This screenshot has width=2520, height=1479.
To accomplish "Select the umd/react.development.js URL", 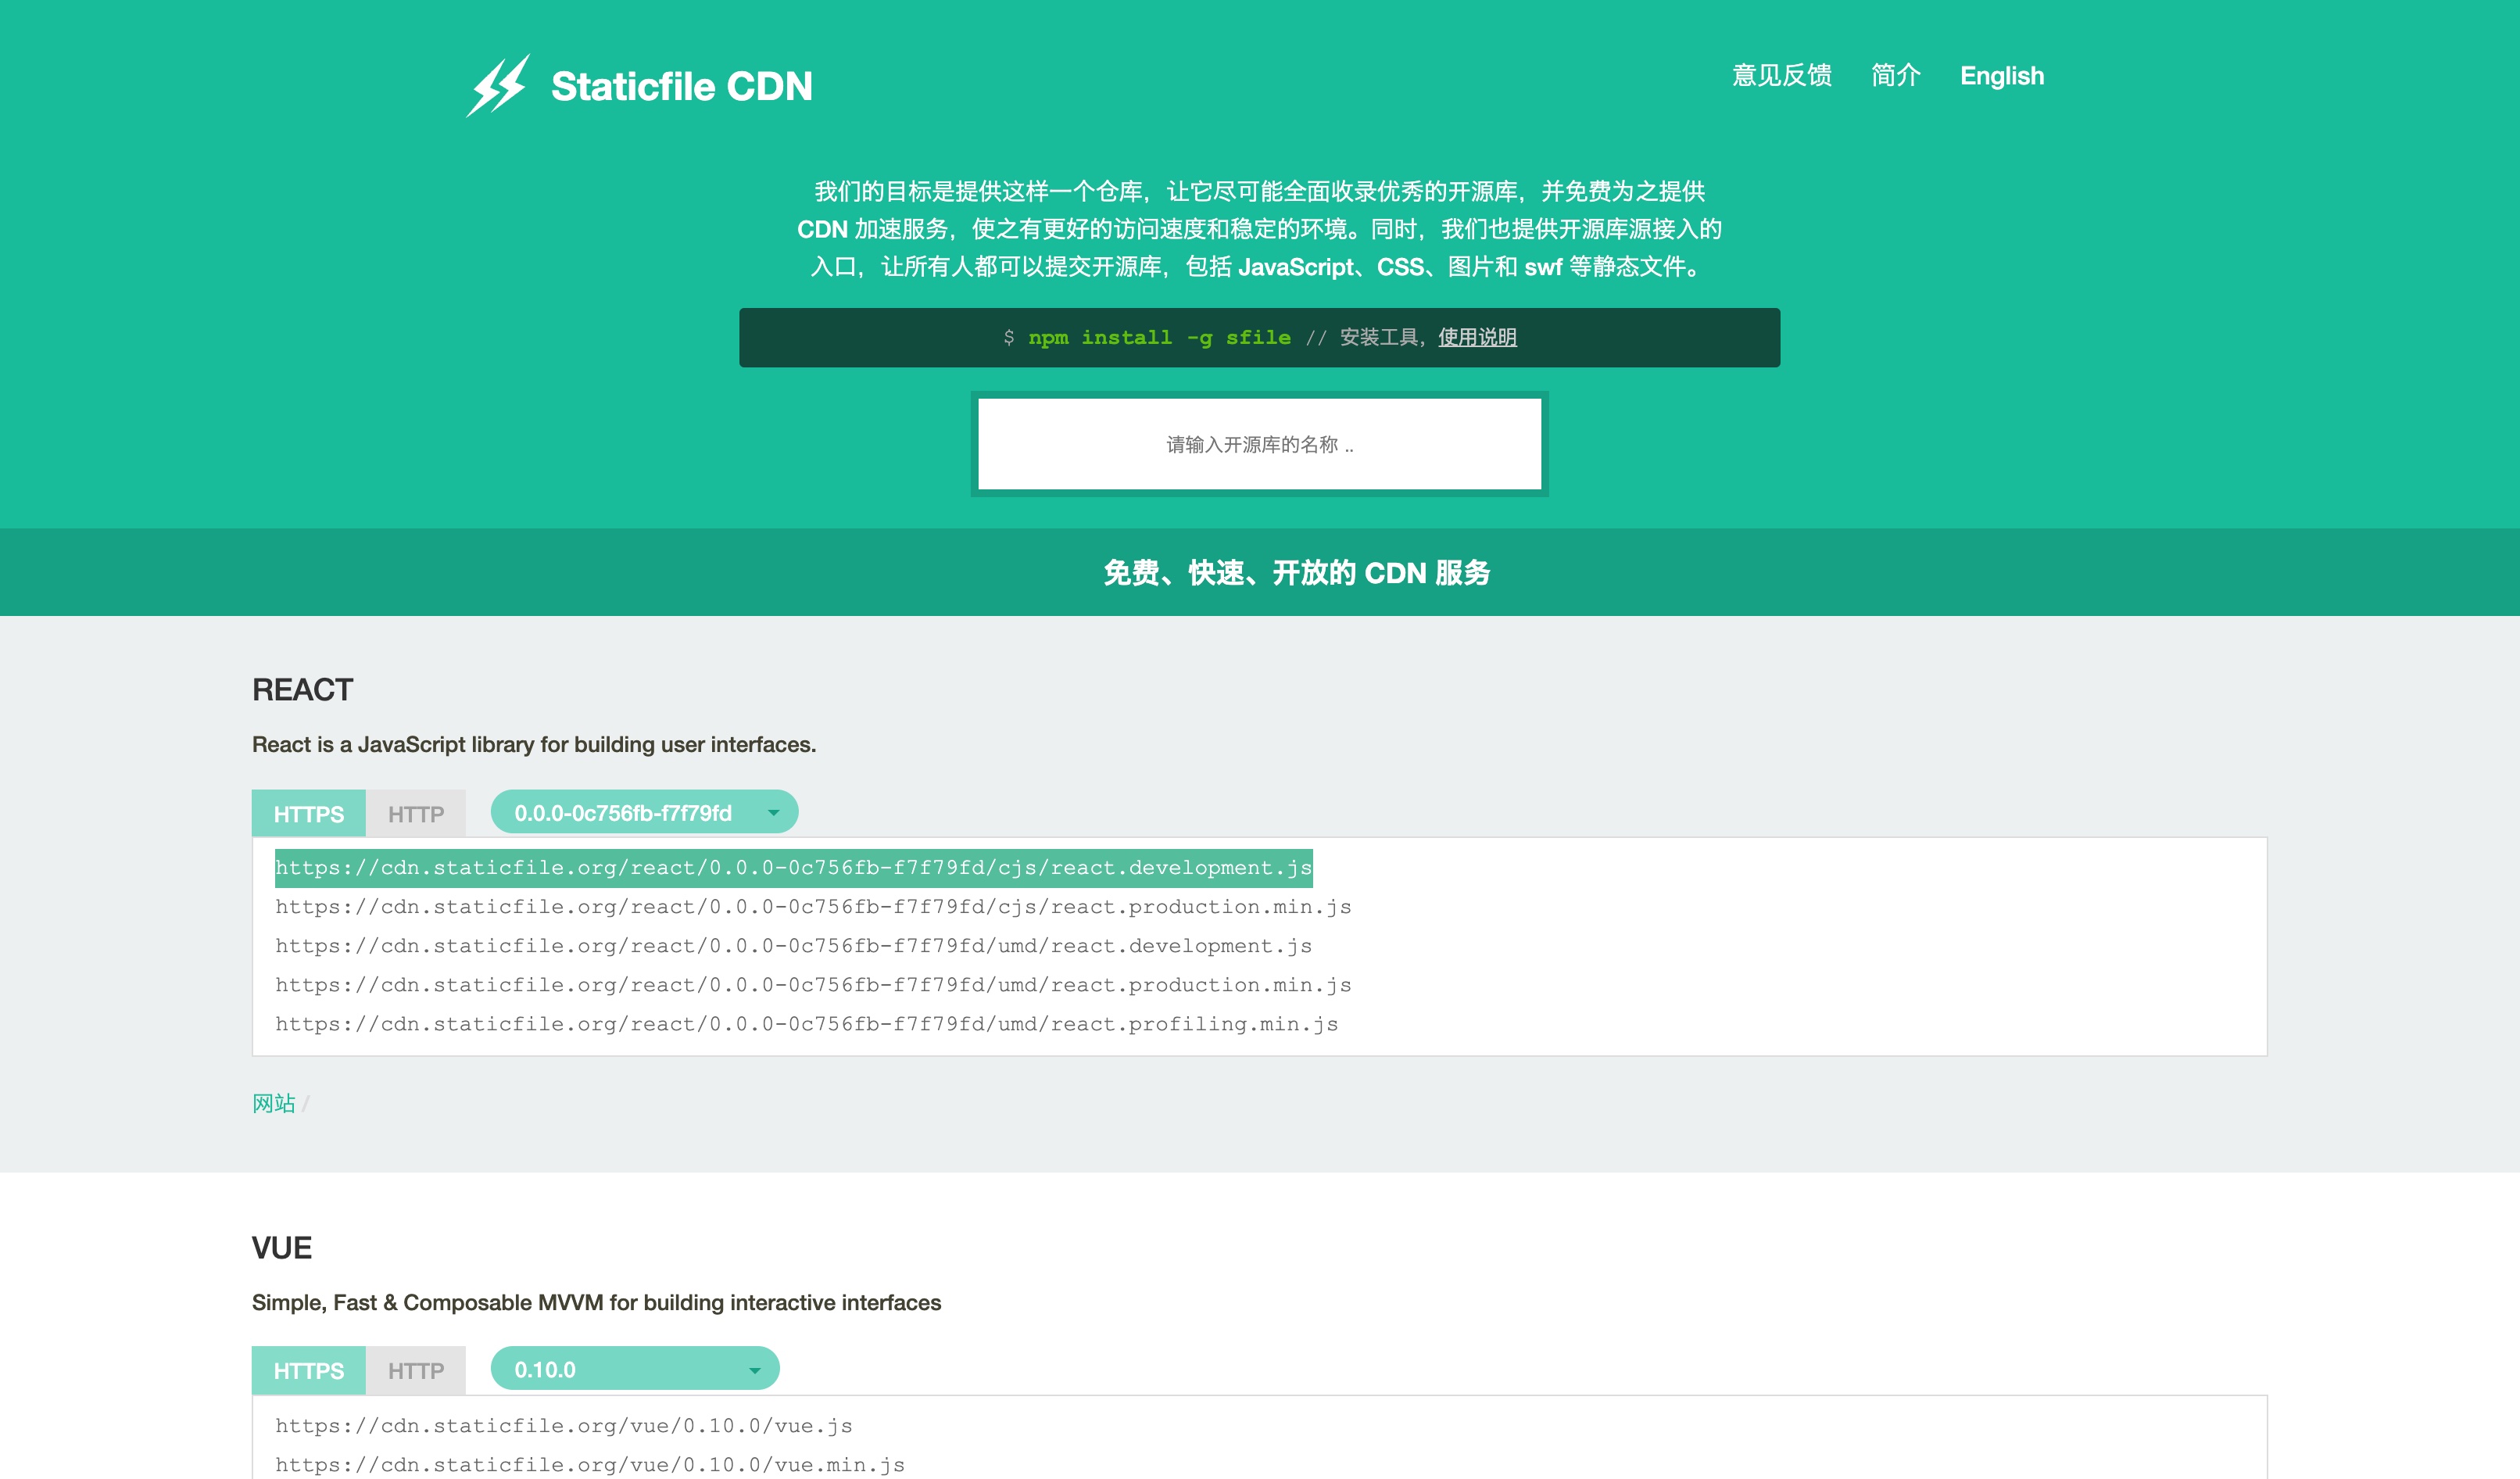I will tap(794, 946).
